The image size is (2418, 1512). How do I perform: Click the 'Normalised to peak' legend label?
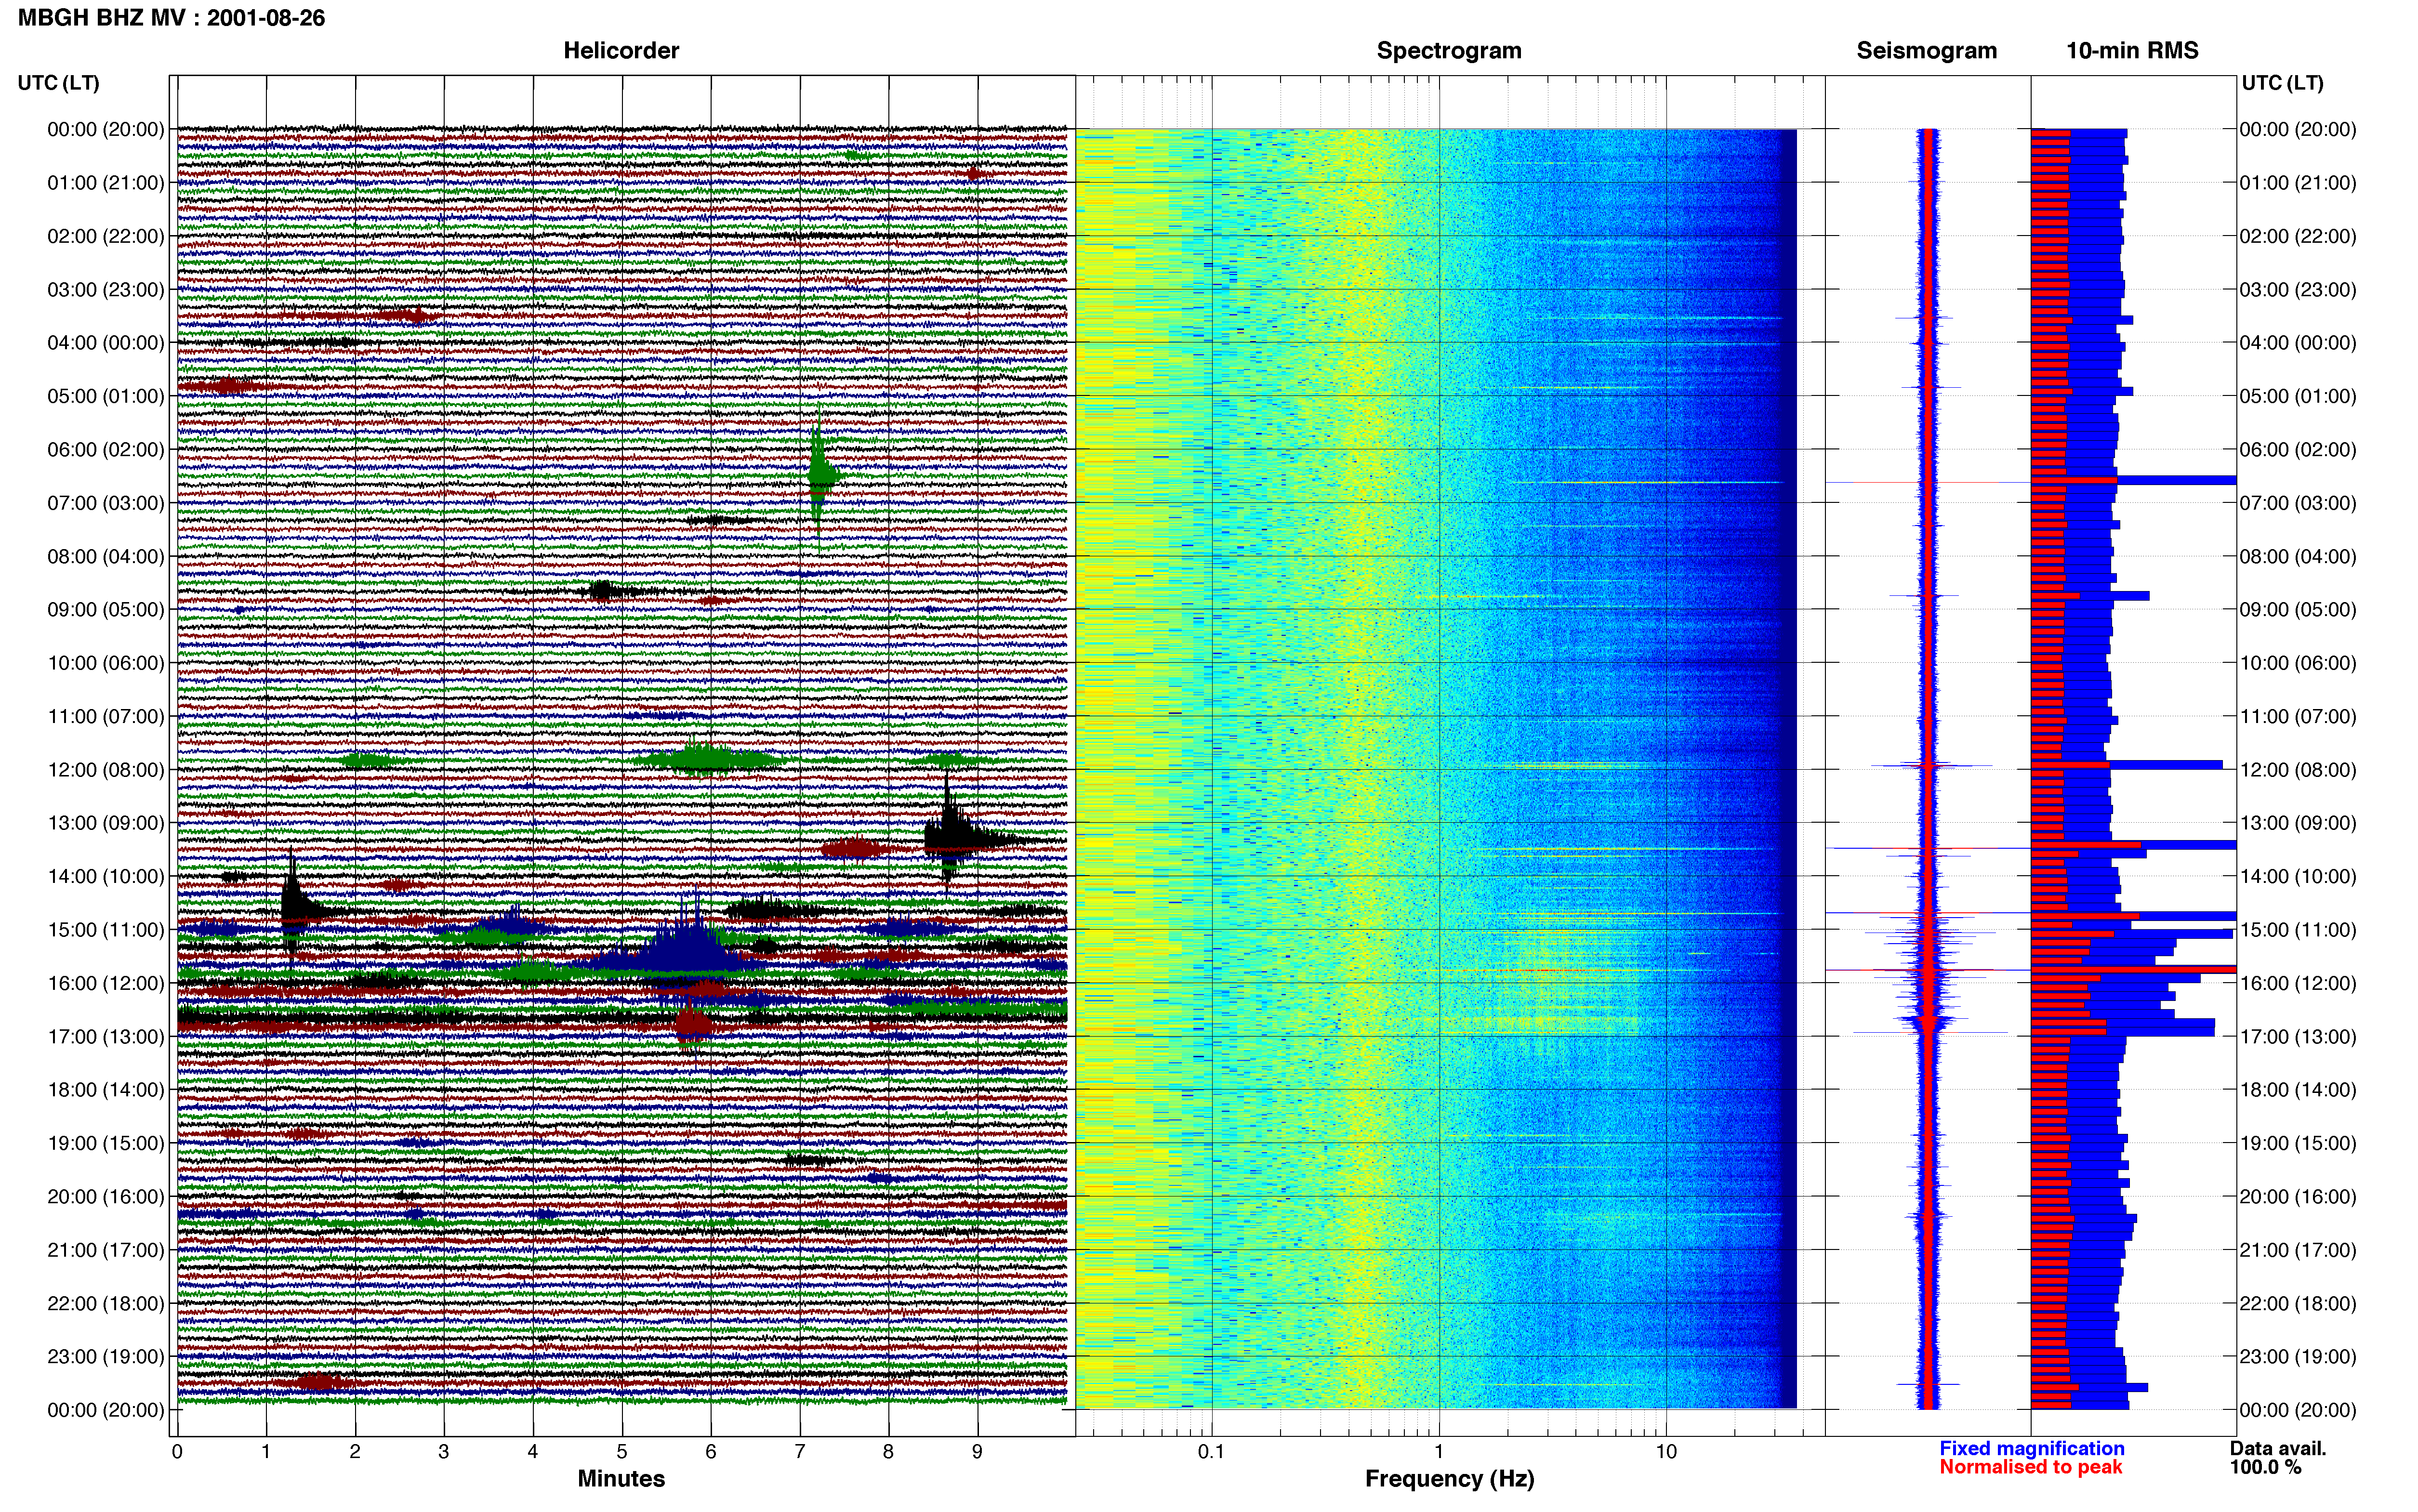[x=2030, y=1467]
